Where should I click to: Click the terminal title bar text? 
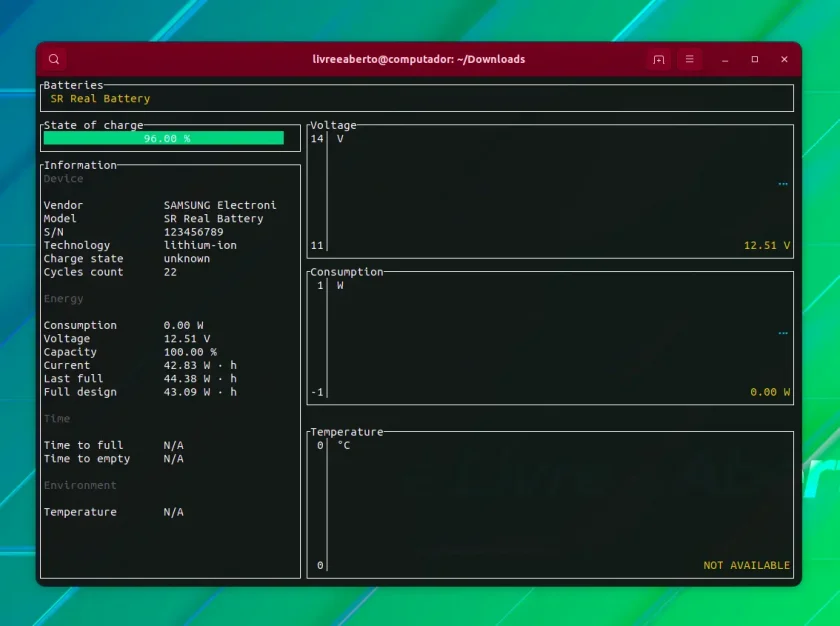pyautogui.click(x=418, y=59)
